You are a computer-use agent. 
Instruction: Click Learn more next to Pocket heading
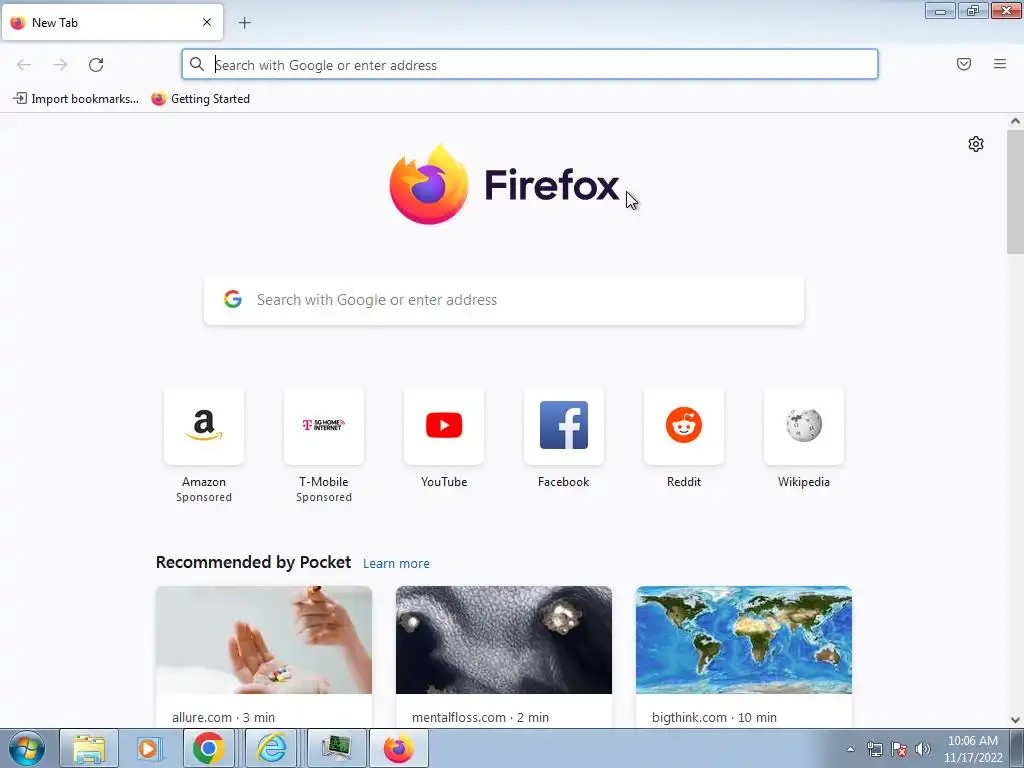pyautogui.click(x=396, y=563)
